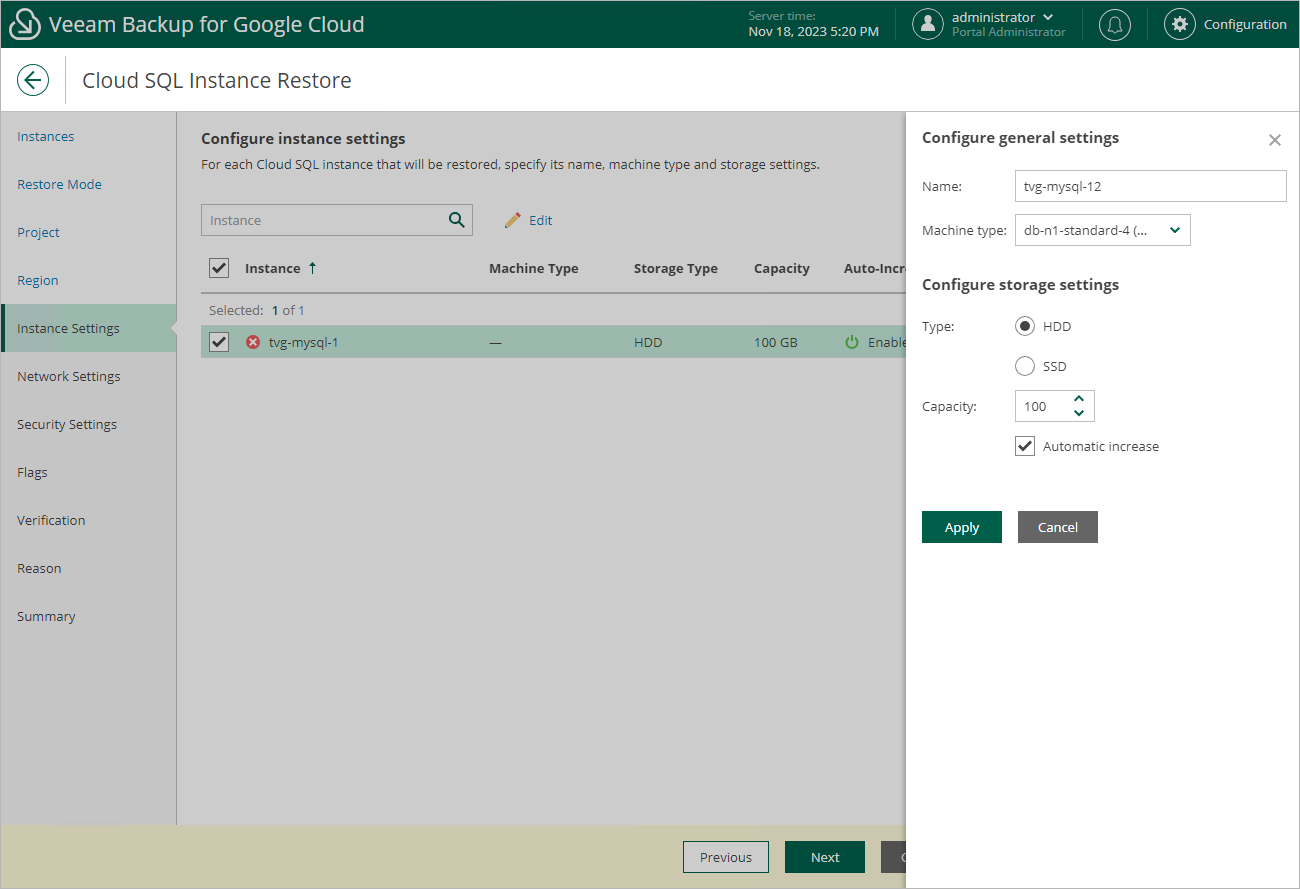Expand the administrator account menu

tap(1046, 16)
